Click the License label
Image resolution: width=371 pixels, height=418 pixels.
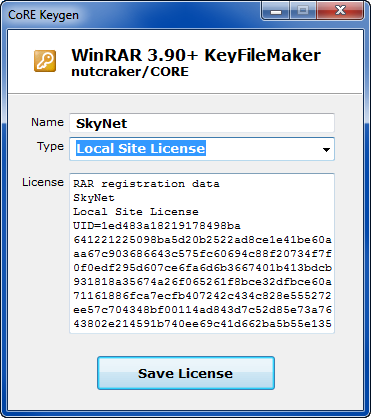[x=43, y=182]
